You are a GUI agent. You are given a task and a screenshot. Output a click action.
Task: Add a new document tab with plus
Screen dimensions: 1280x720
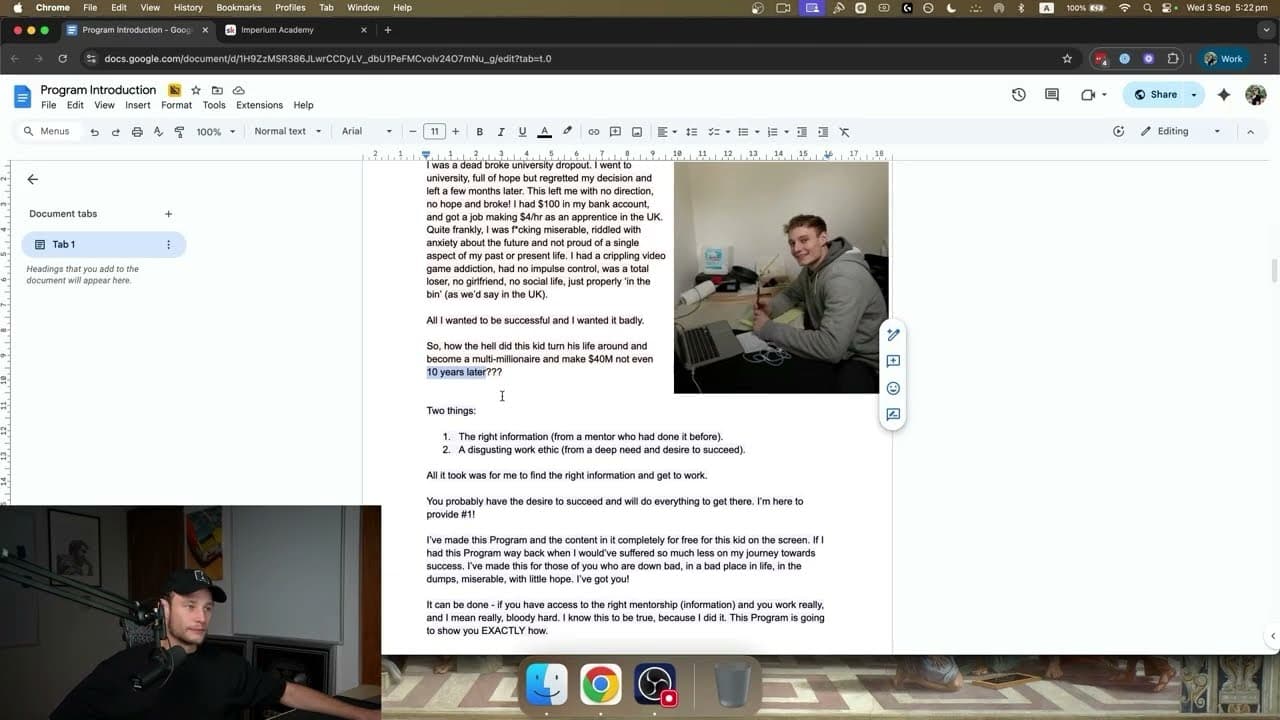(x=168, y=214)
